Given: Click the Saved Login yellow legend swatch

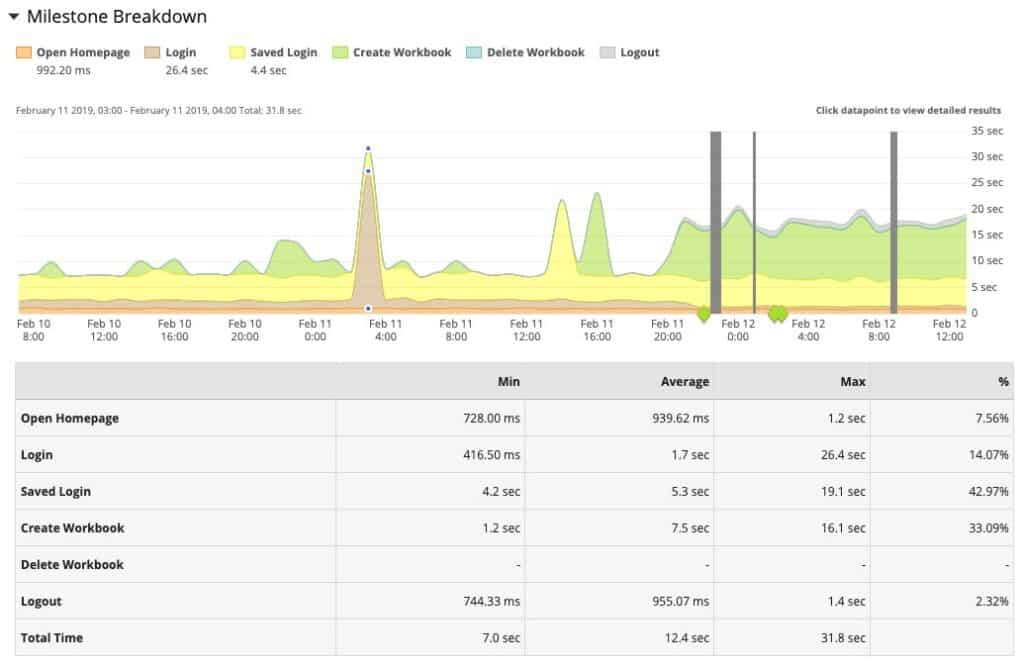Looking at the screenshot, I should pyautogui.click(x=237, y=52).
